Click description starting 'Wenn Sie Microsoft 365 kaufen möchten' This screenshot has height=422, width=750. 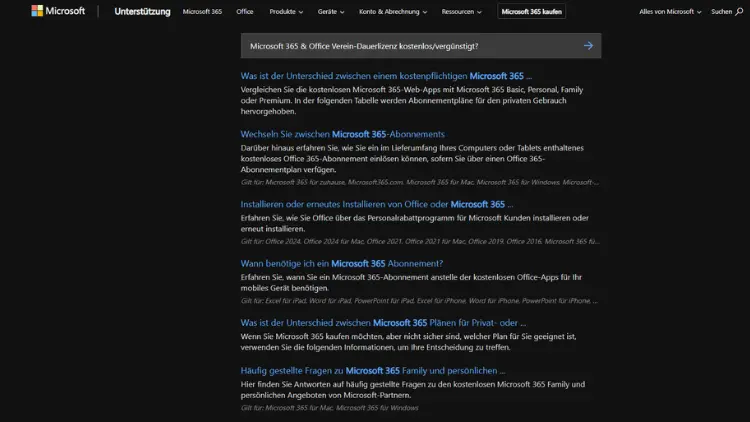(x=408, y=342)
